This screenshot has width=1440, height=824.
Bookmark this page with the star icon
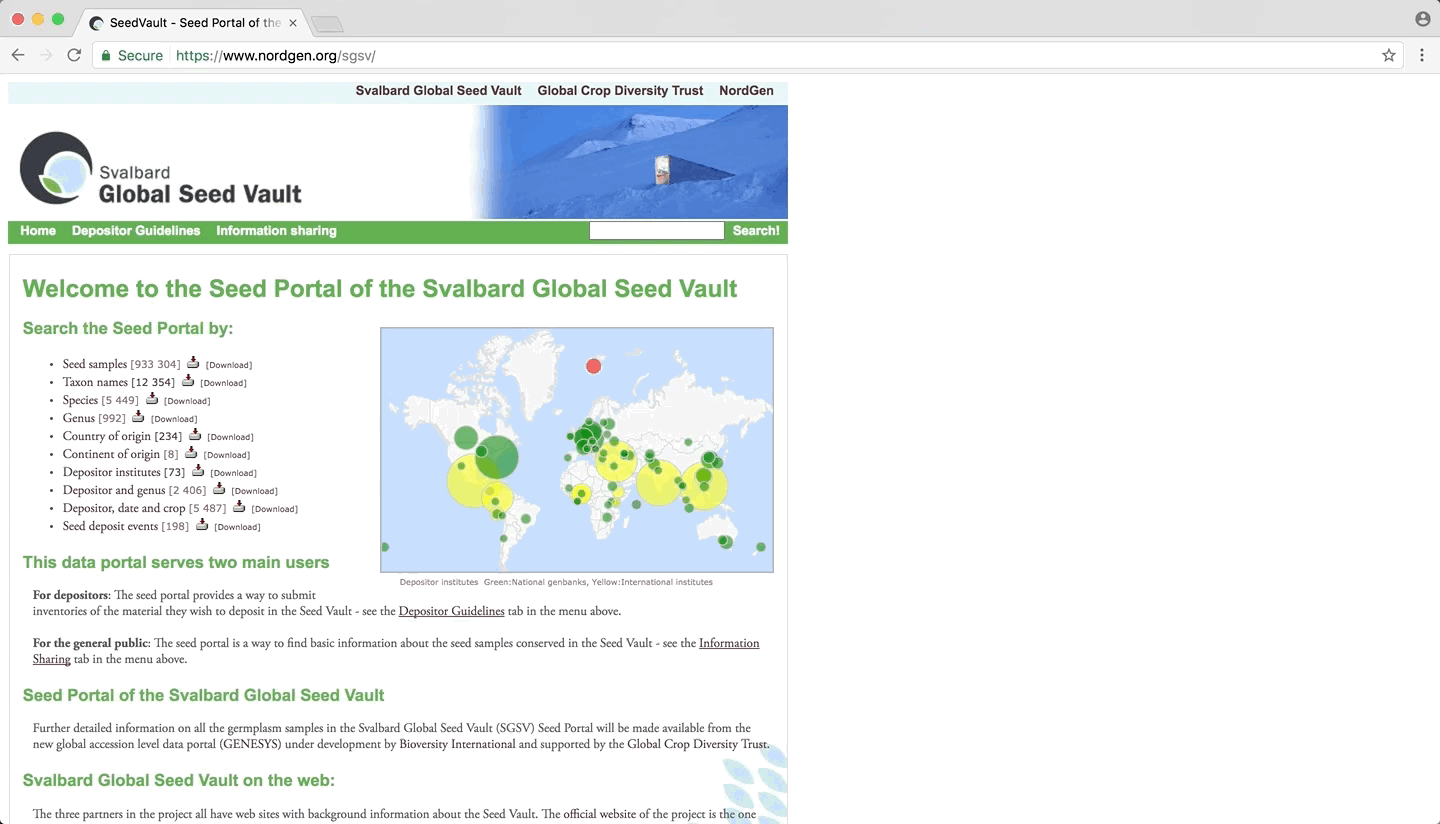coord(1389,56)
